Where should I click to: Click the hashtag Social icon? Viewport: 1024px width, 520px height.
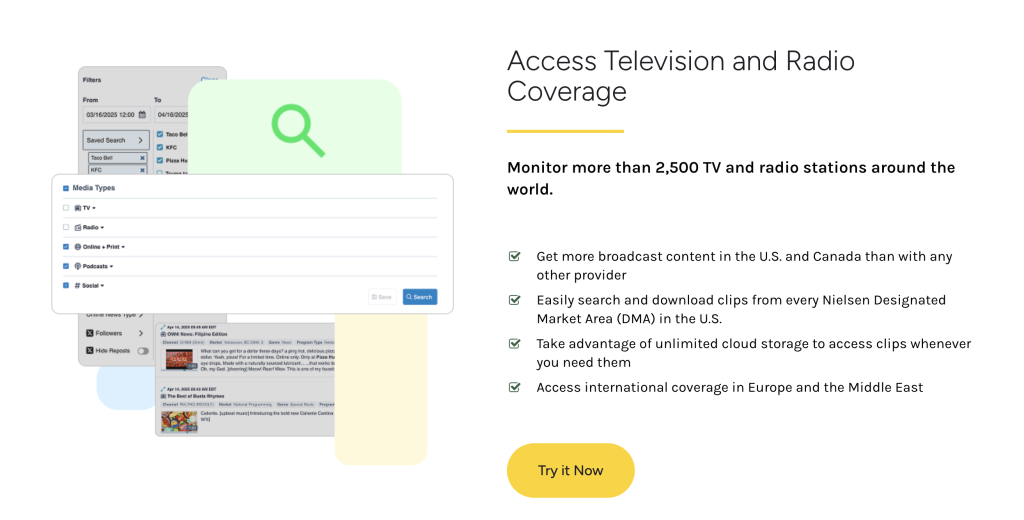(78, 285)
